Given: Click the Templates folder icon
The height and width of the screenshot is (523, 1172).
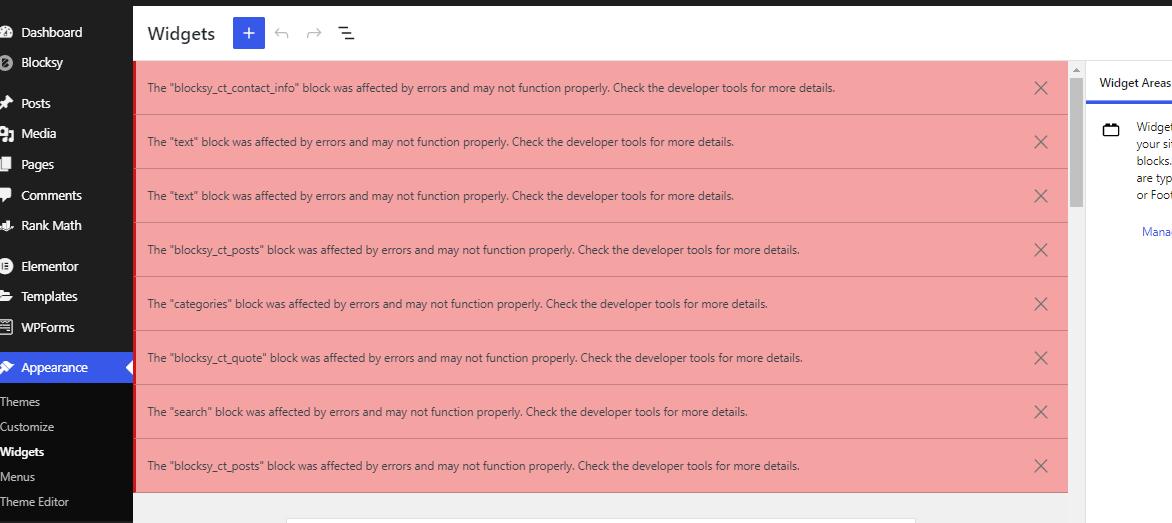Looking at the screenshot, I should tap(6, 297).
